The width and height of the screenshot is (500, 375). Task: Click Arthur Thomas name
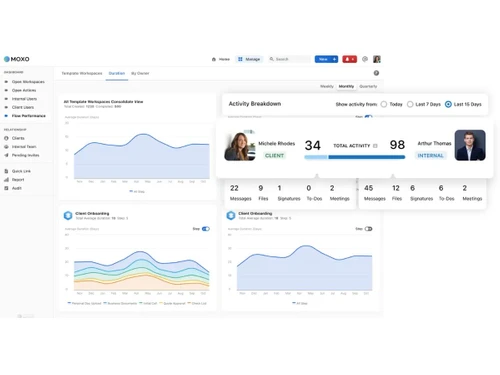[434, 143]
